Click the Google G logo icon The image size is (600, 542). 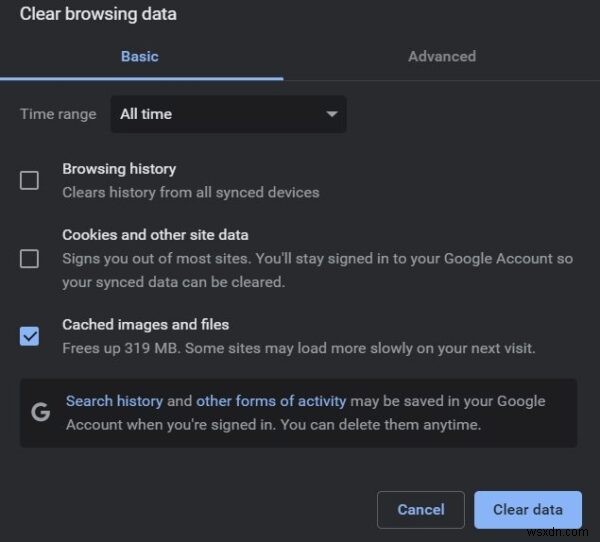pyautogui.click(x=41, y=412)
